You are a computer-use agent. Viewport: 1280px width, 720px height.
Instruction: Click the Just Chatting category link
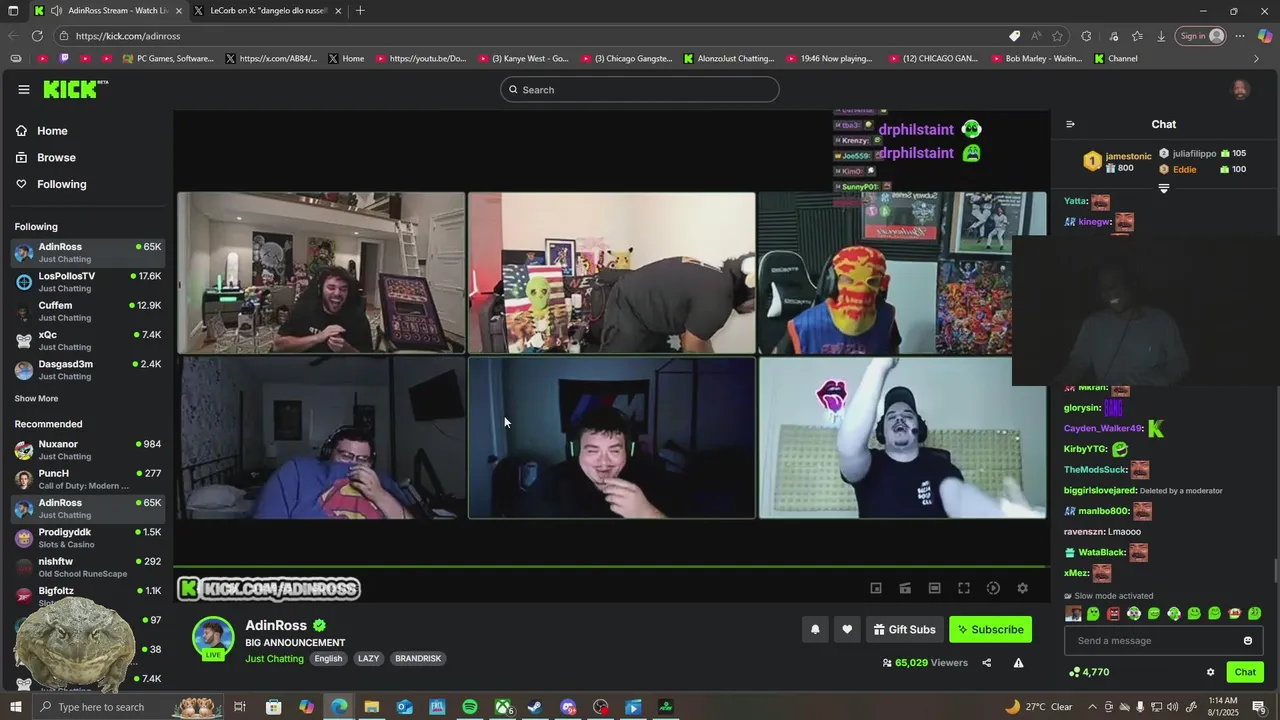[274, 658]
